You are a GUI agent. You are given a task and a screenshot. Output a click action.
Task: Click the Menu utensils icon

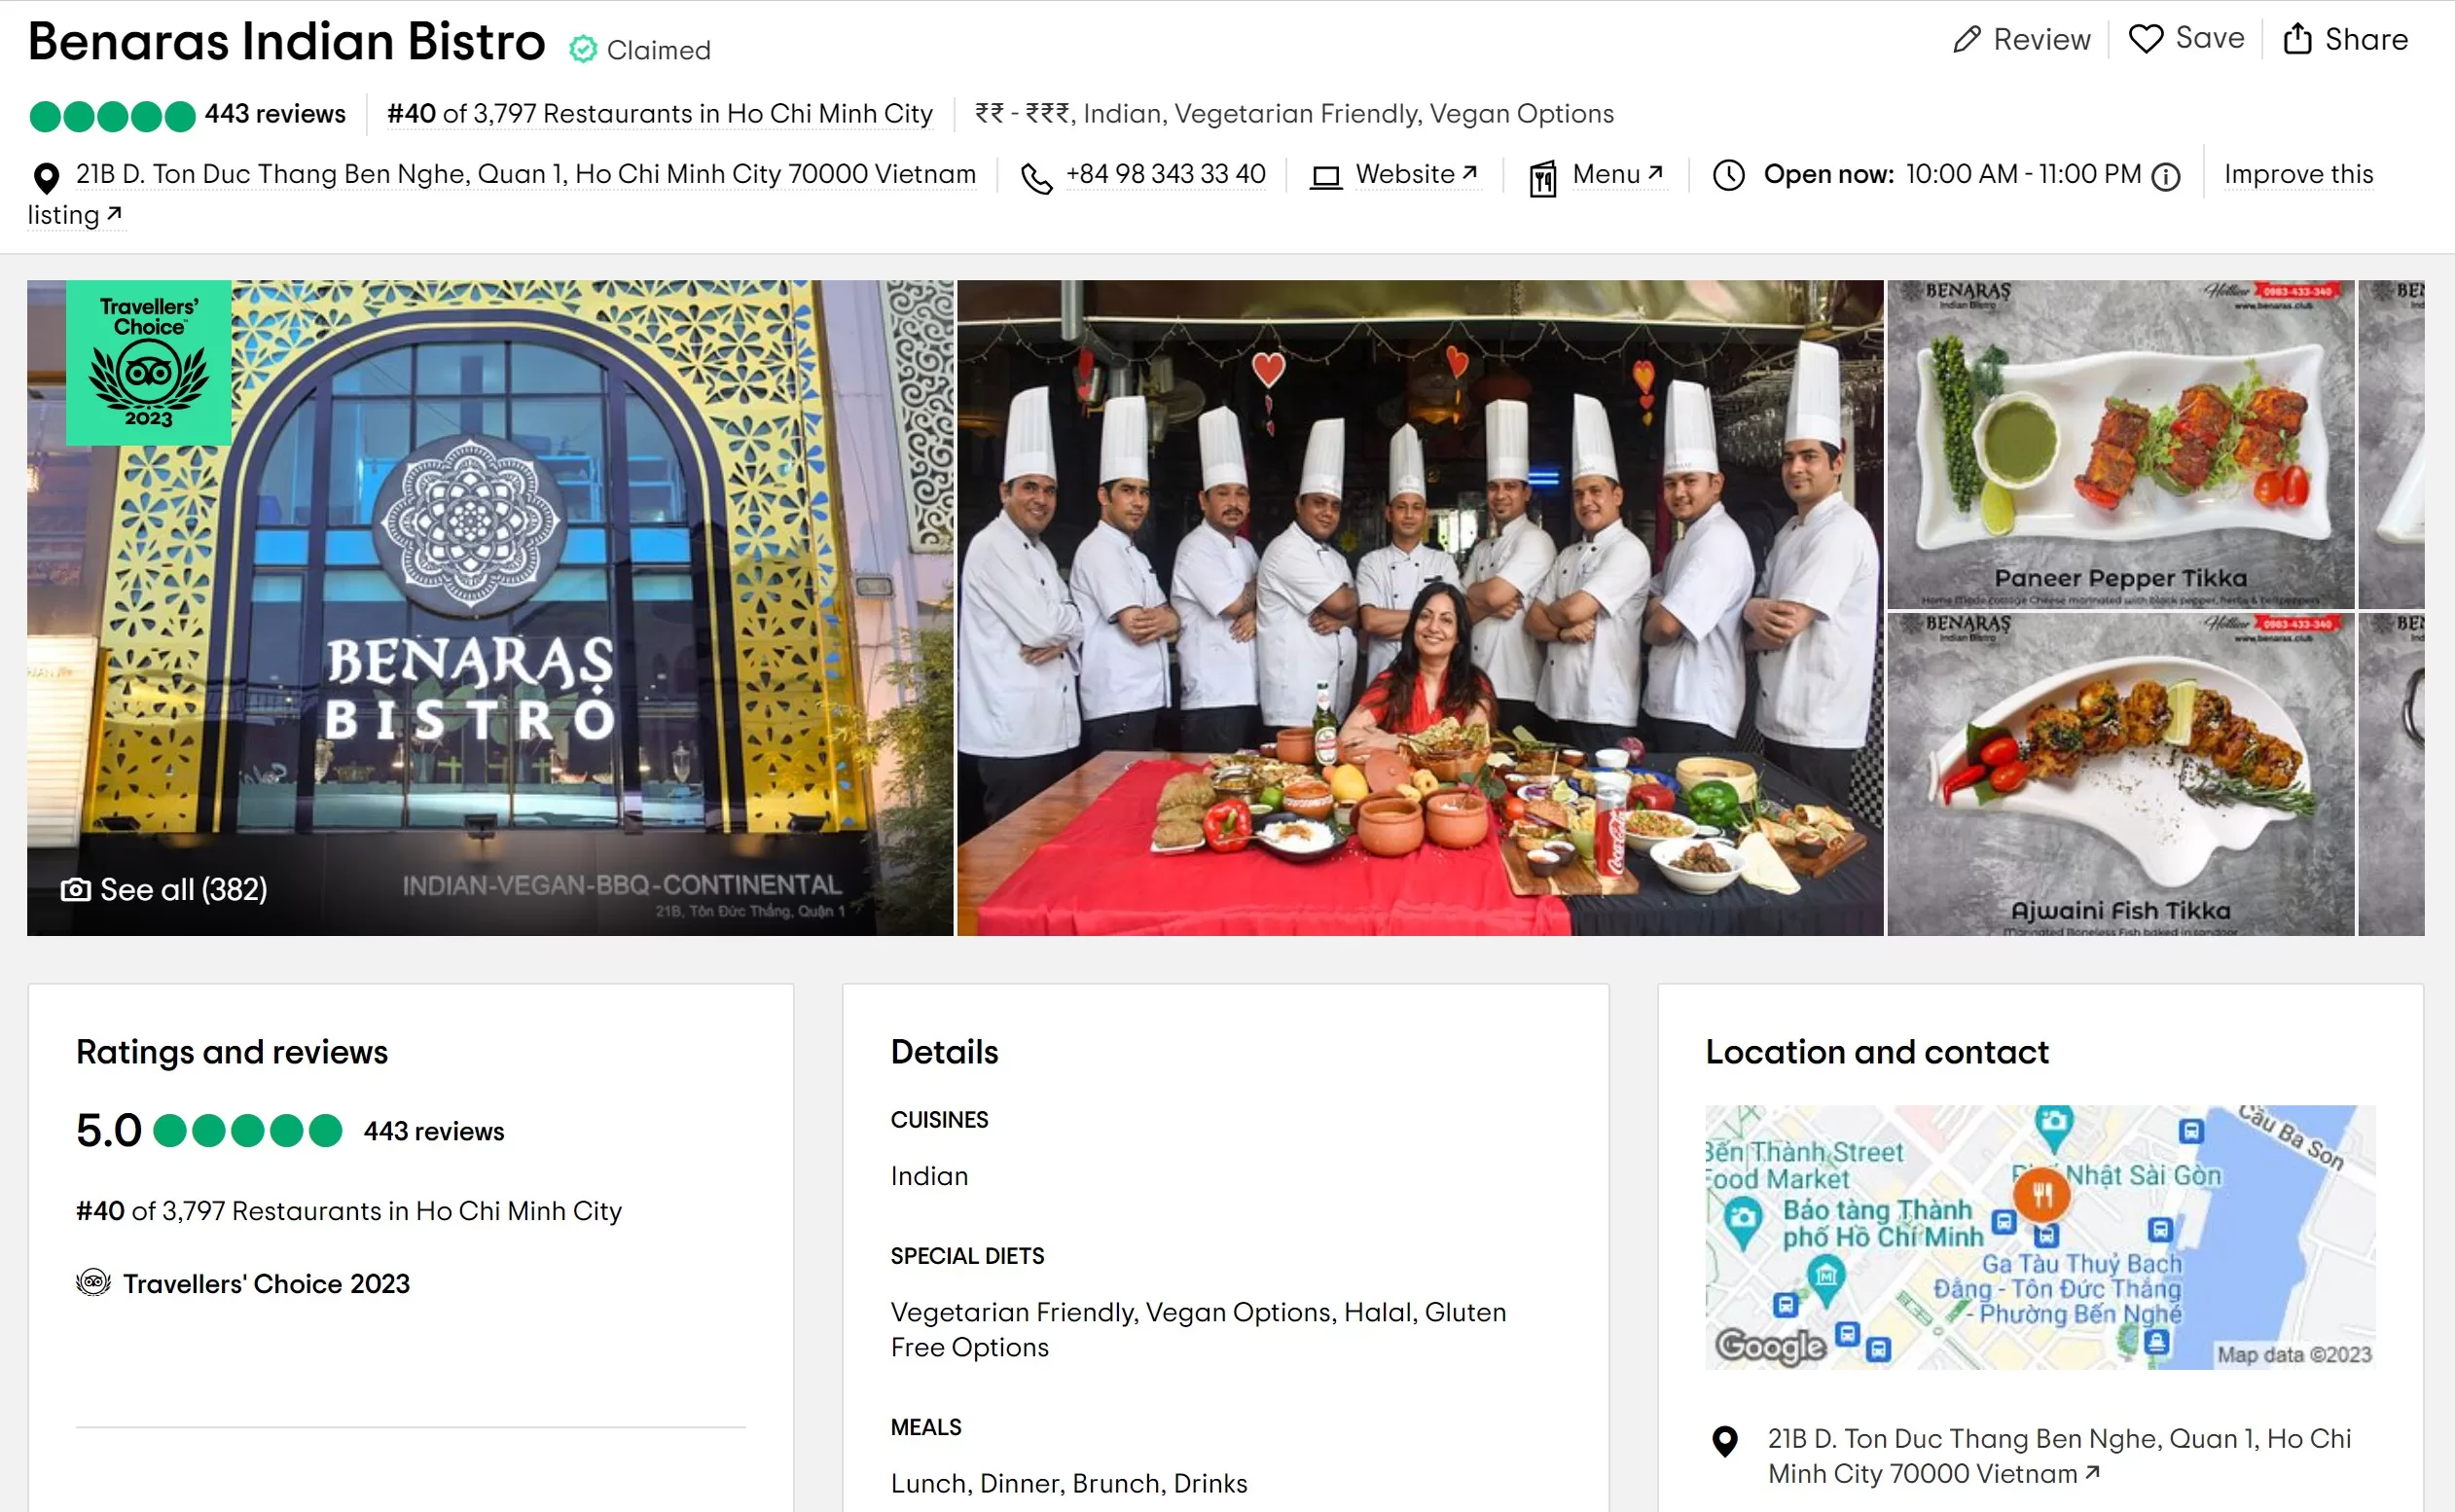point(1543,178)
